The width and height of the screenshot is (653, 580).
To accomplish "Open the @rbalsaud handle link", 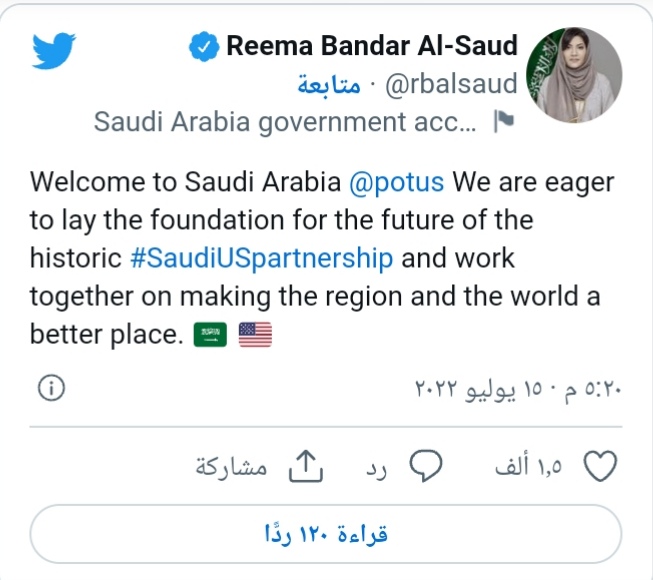I will pos(451,83).
